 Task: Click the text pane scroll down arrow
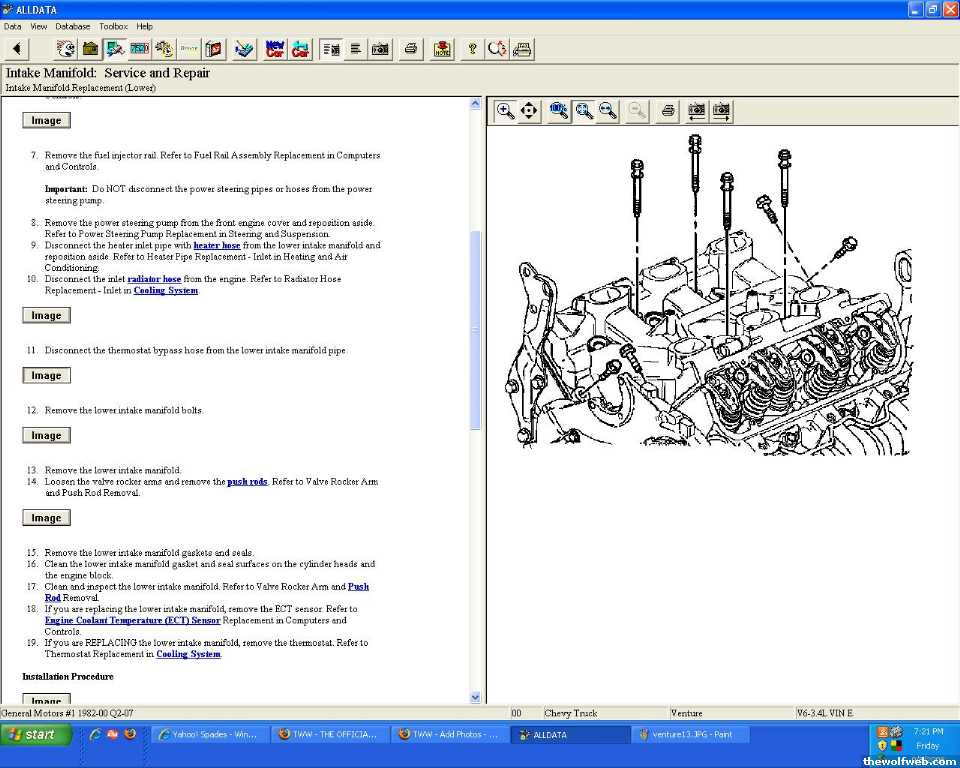tap(475, 697)
